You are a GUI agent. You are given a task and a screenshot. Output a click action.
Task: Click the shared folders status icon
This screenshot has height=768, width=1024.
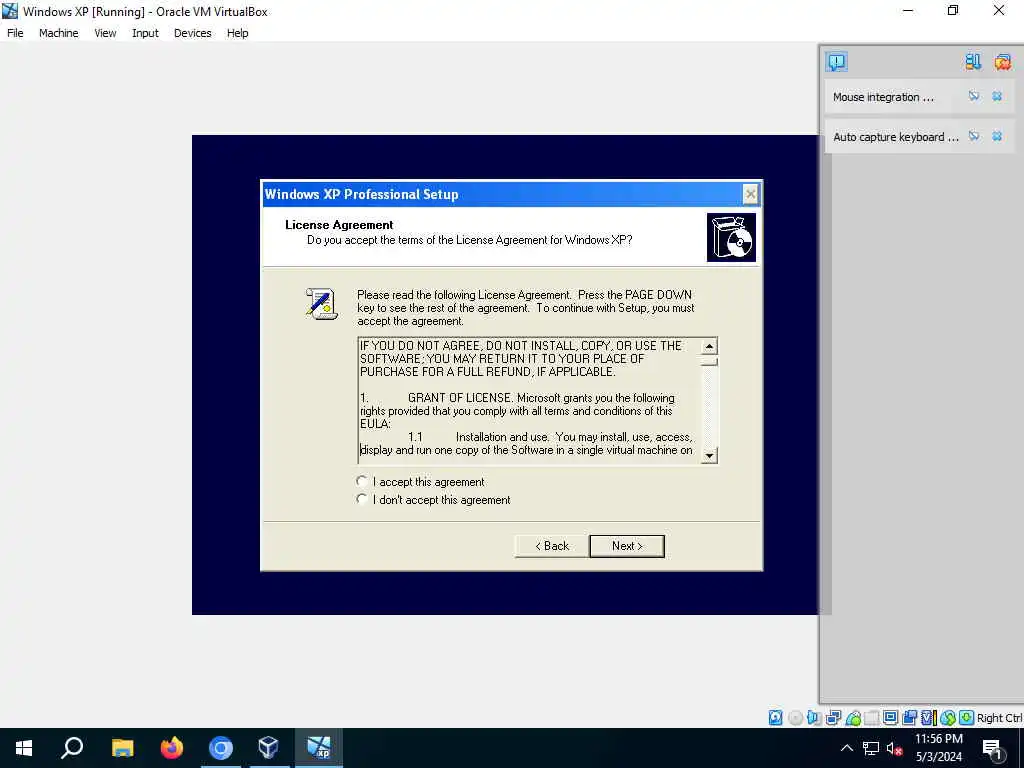[x=871, y=718]
